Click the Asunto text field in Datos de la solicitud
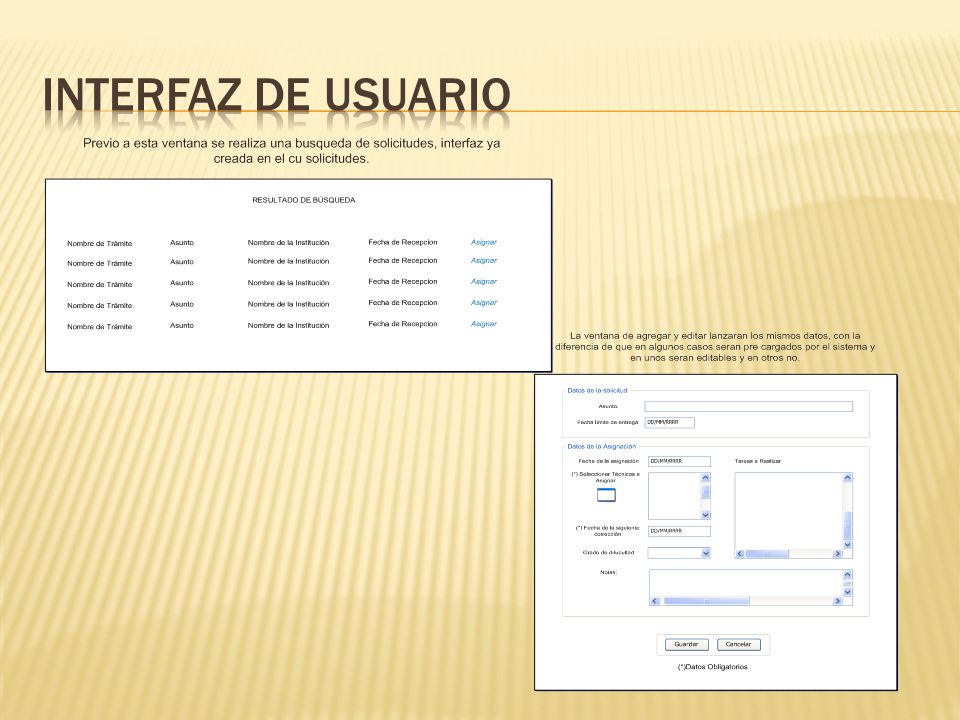The width and height of the screenshot is (960, 720). tap(748, 407)
